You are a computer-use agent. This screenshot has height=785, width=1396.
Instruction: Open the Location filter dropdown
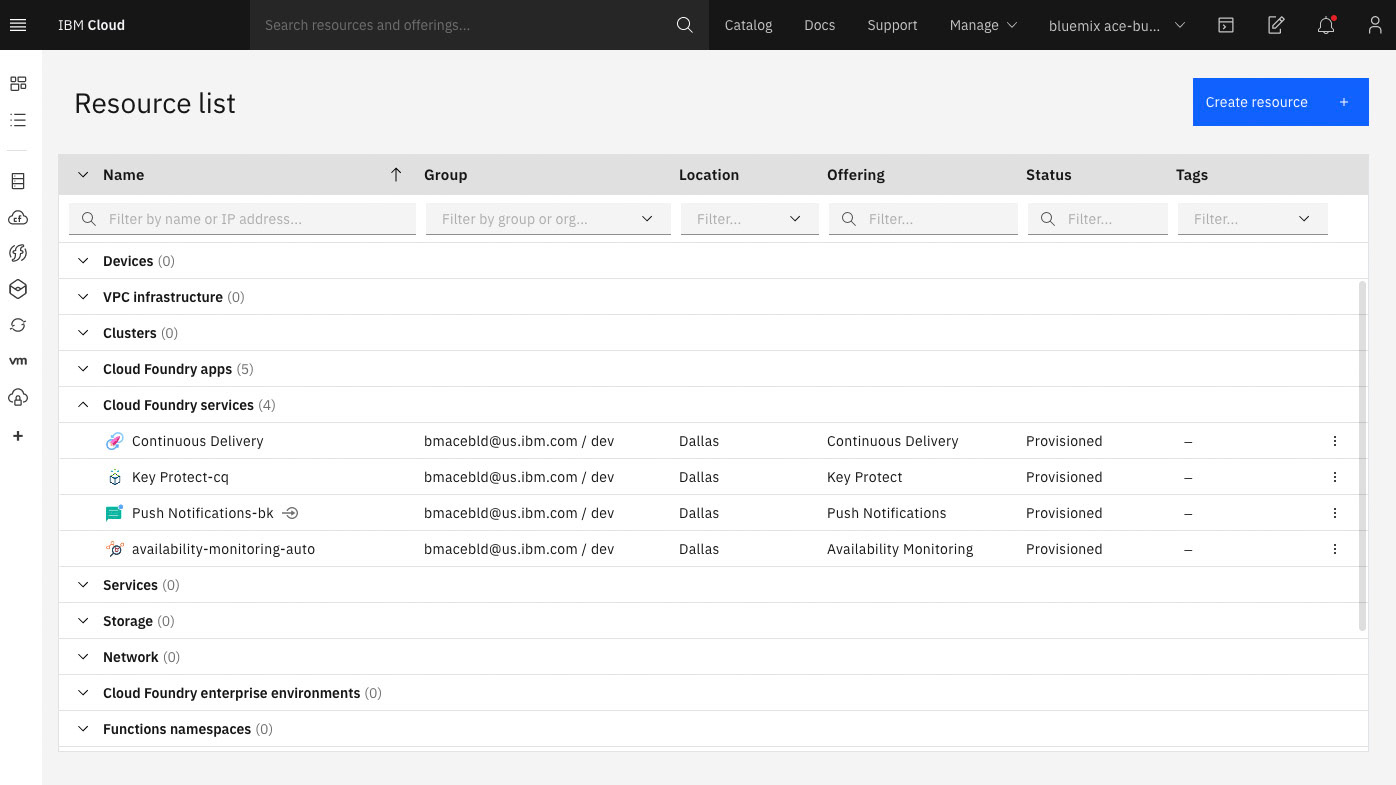749,219
